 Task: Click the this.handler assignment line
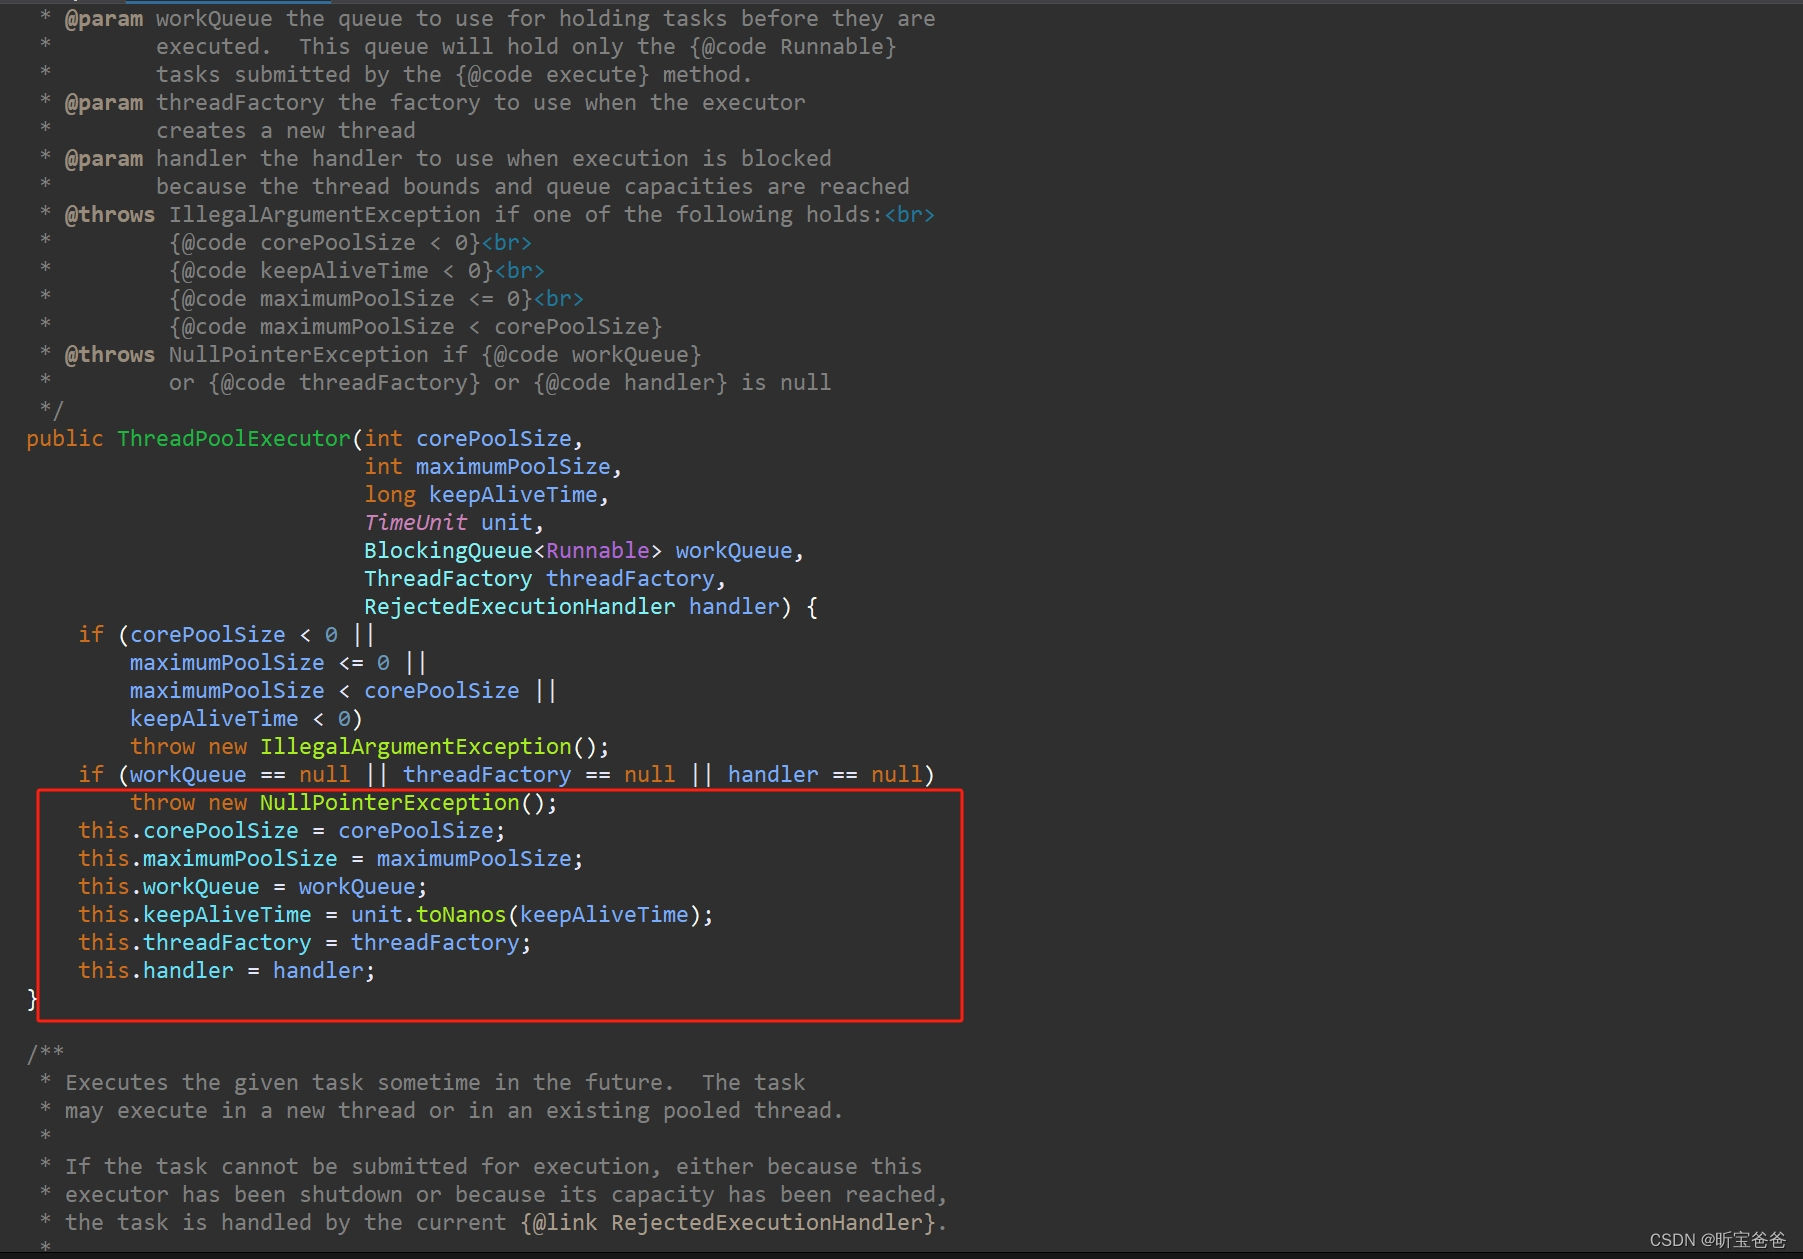(227, 971)
